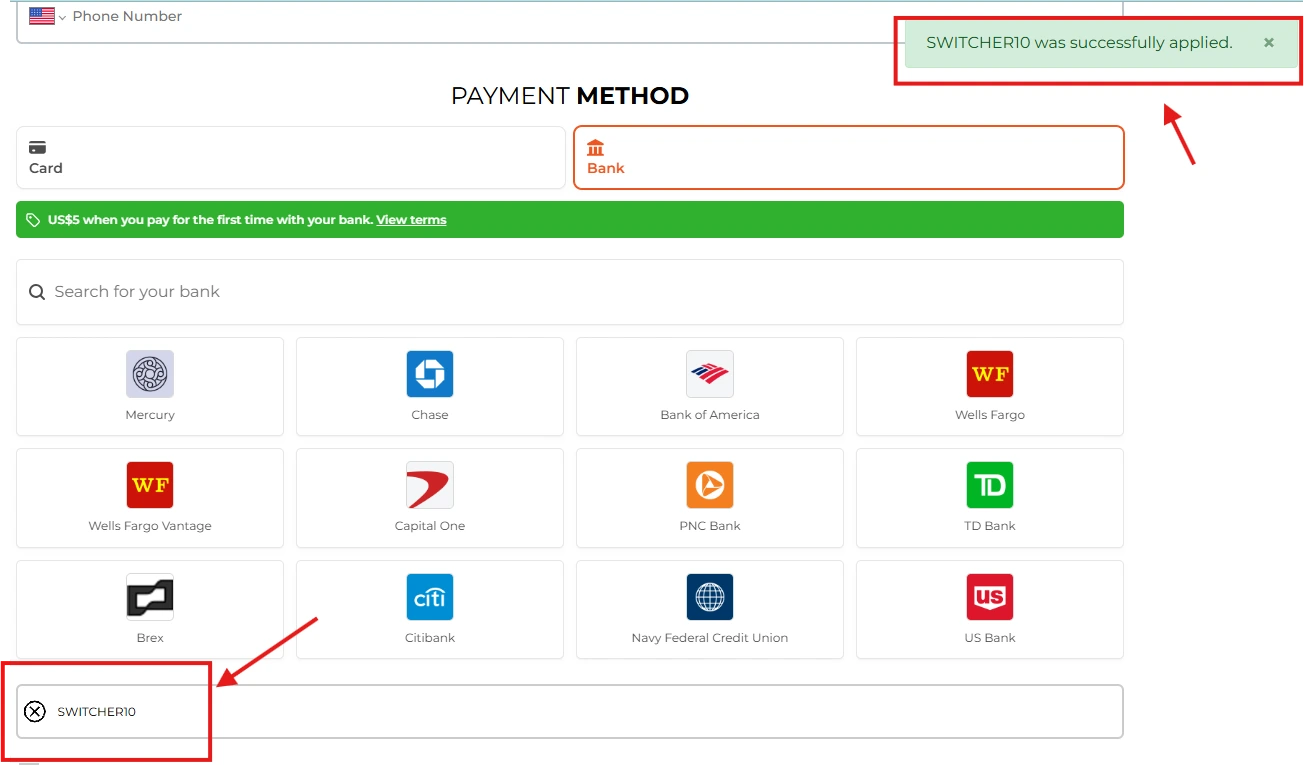Click the Chase bank name label

[x=430, y=415]
